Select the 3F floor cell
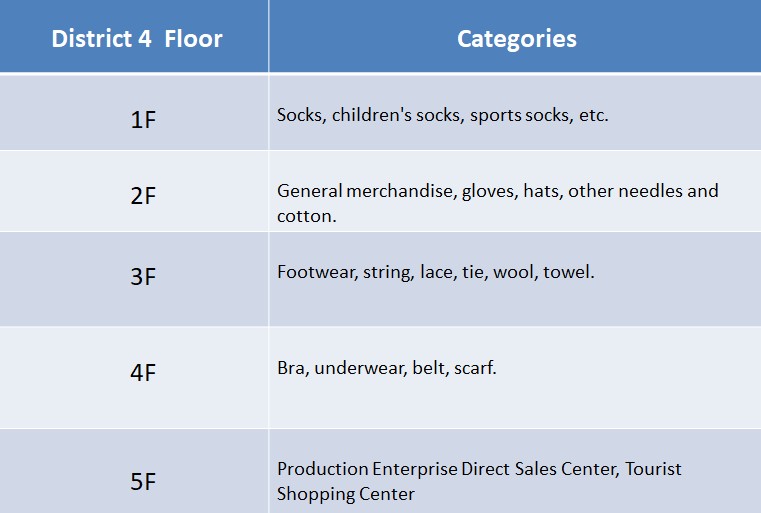This screenshot has width=761, height=513. [143, 277]
